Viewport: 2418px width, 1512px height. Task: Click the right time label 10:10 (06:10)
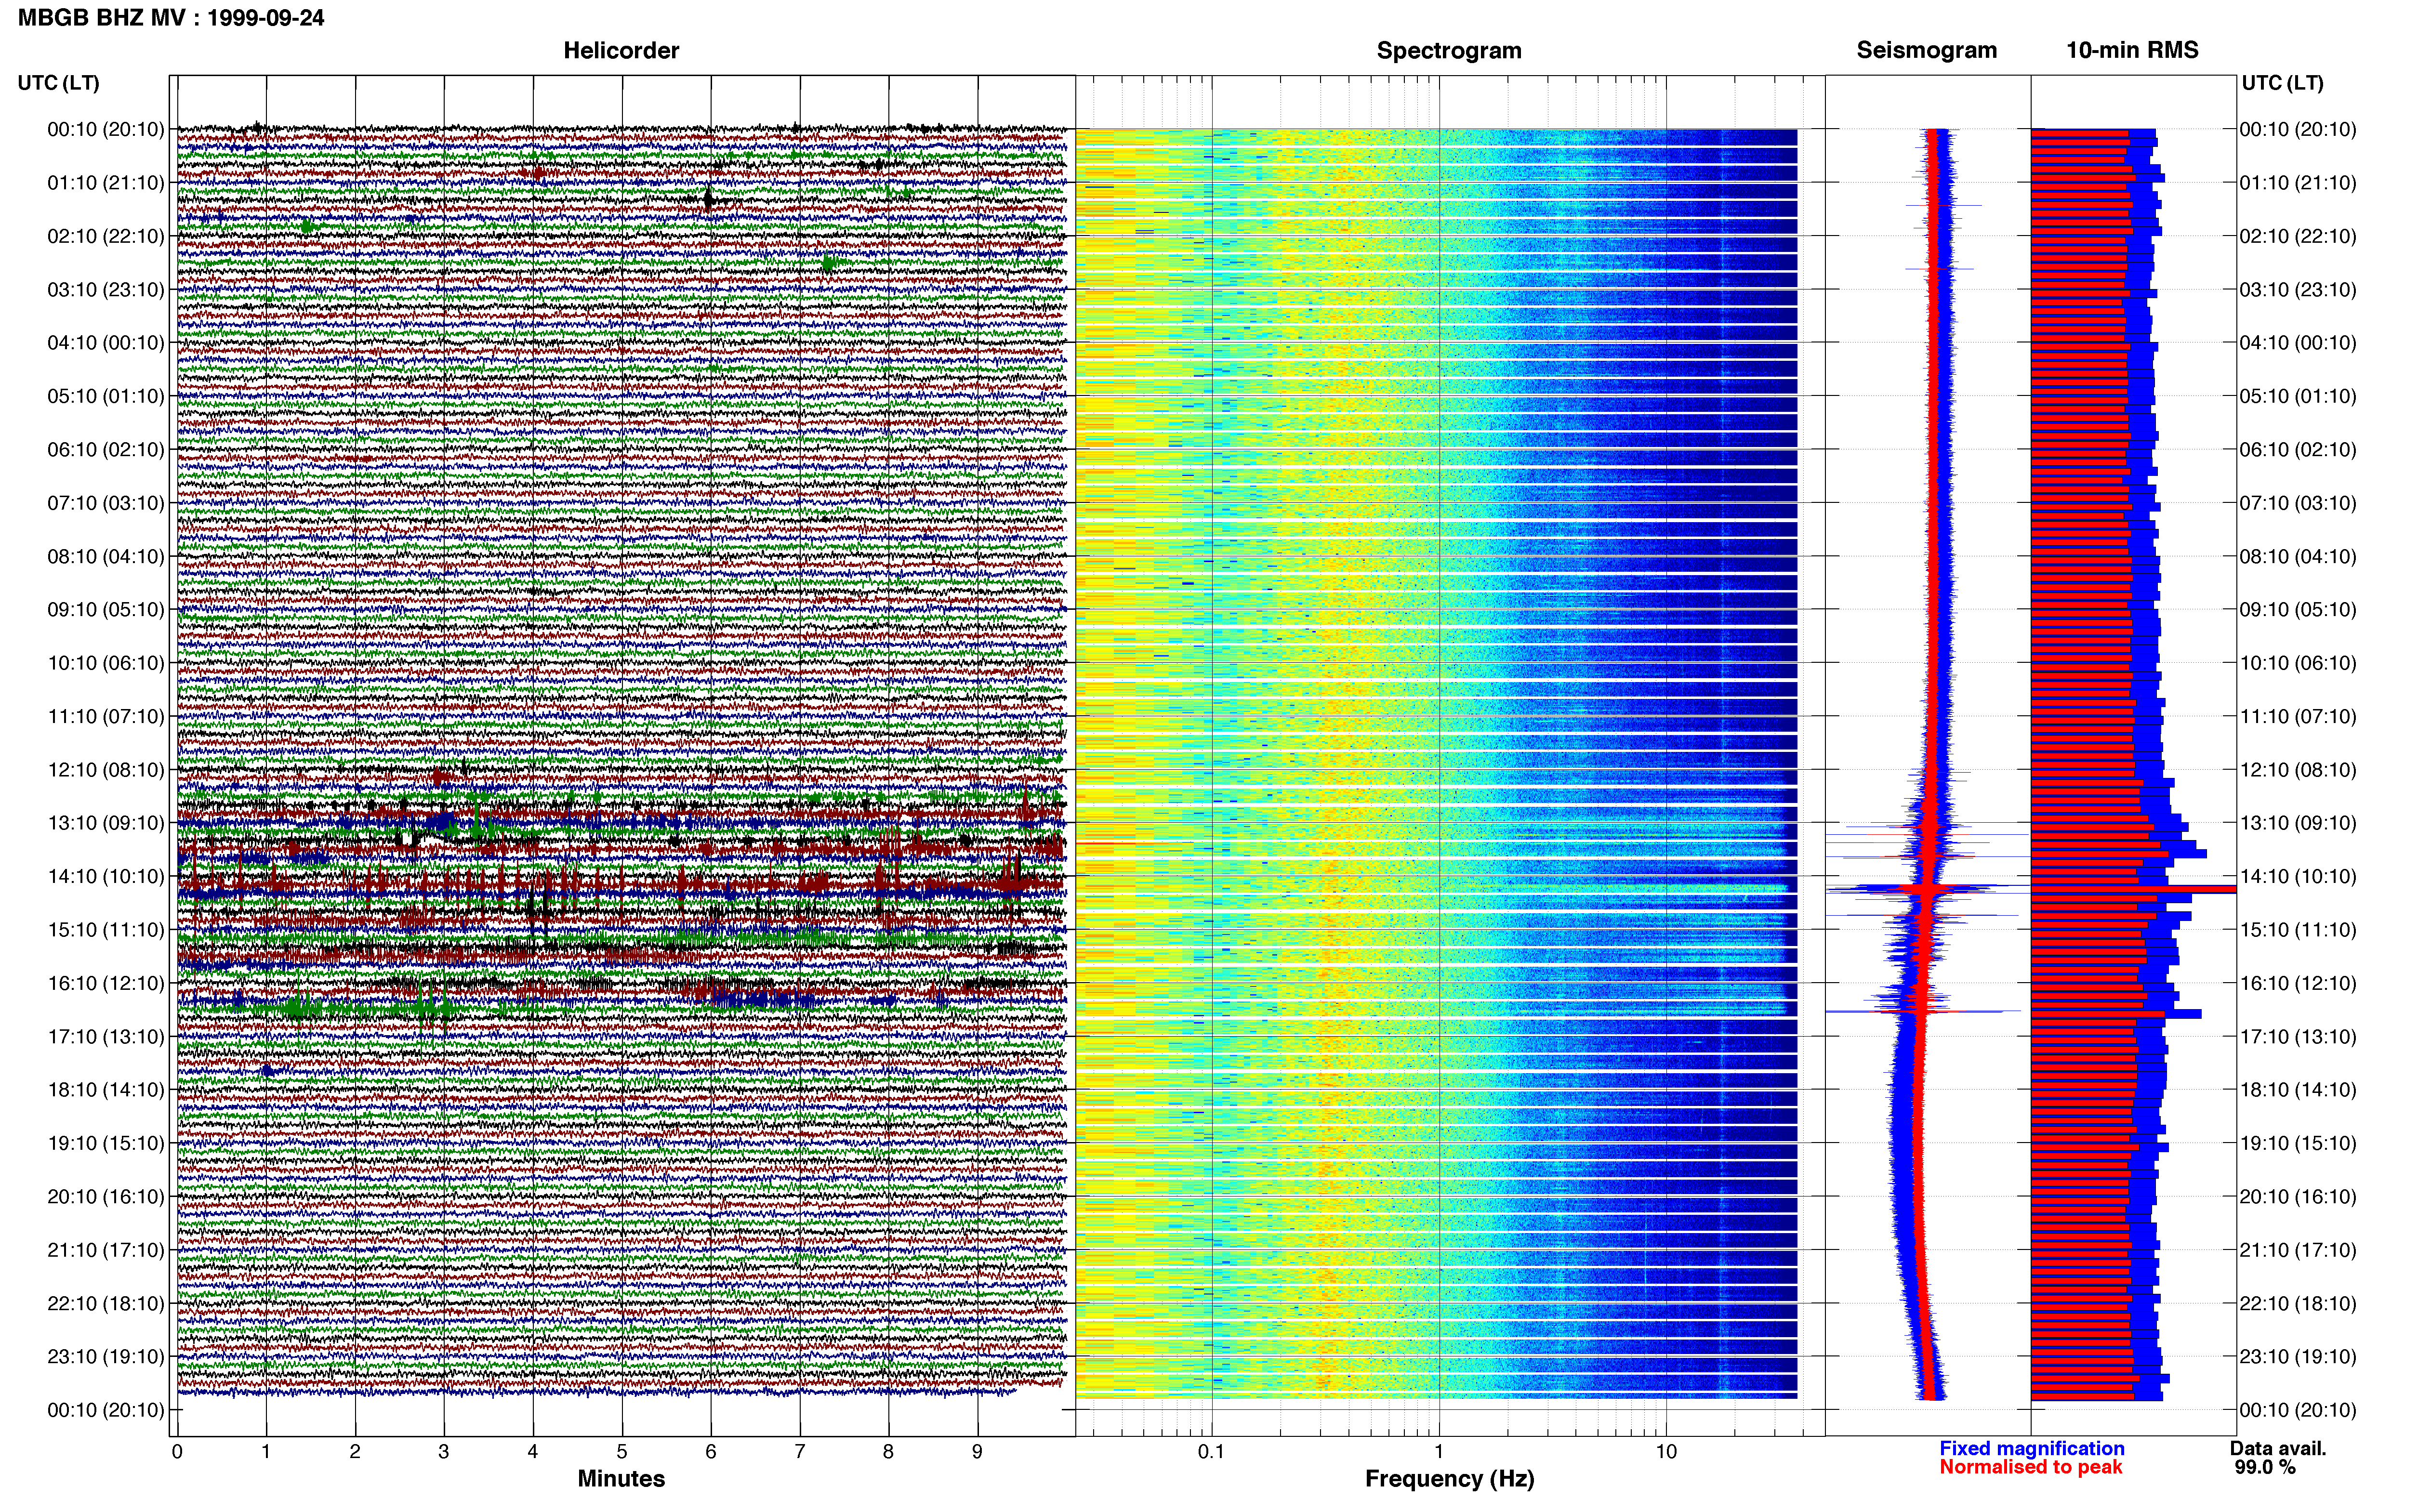coord(2298,663)
